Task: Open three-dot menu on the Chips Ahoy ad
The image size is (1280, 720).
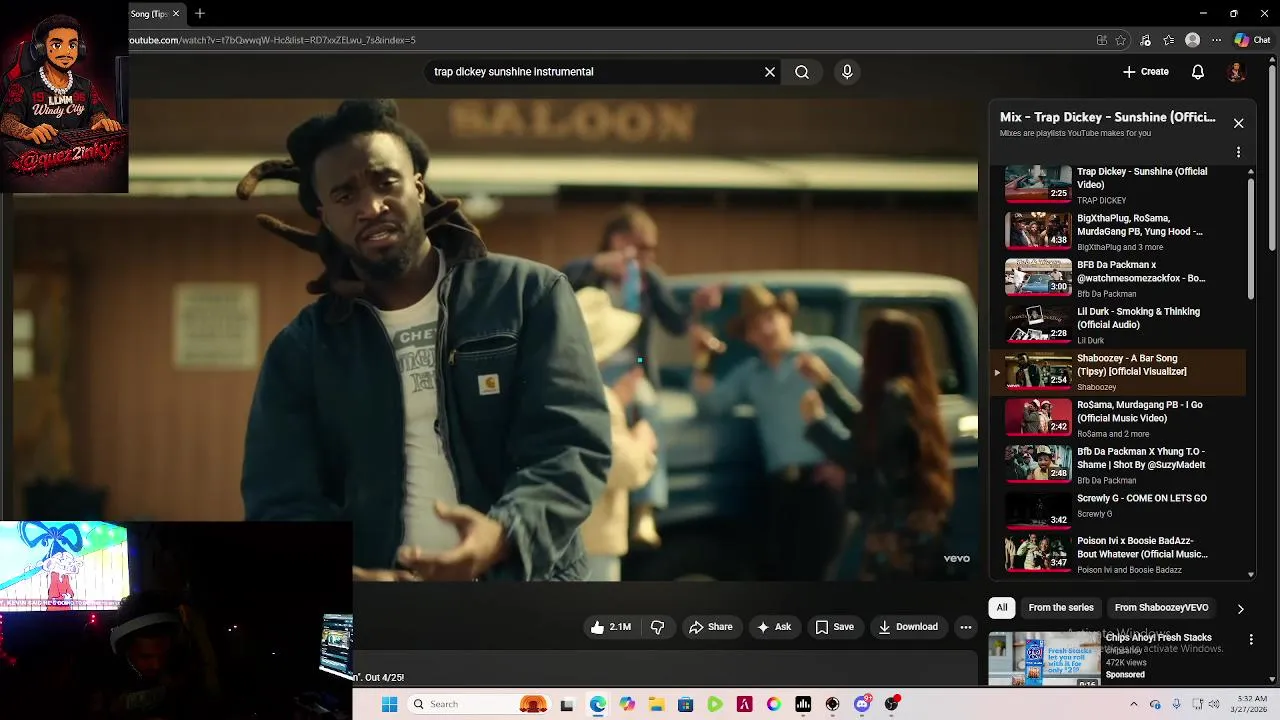Action: 1251,639
